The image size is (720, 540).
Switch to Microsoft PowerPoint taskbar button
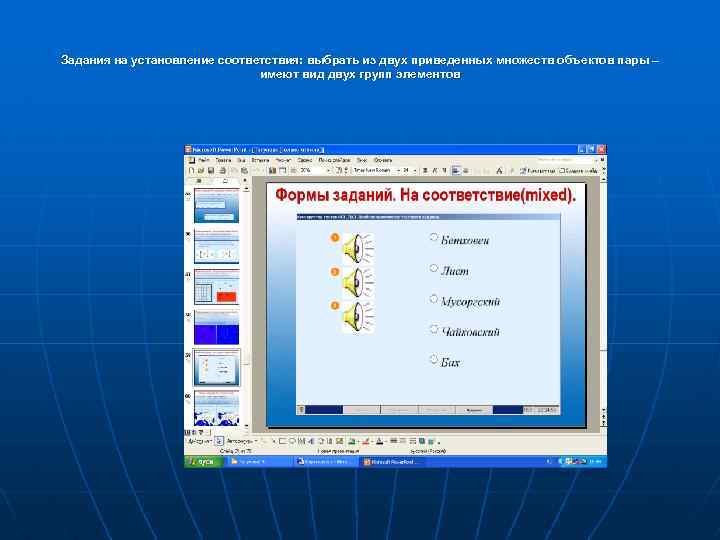pos(392,462)
